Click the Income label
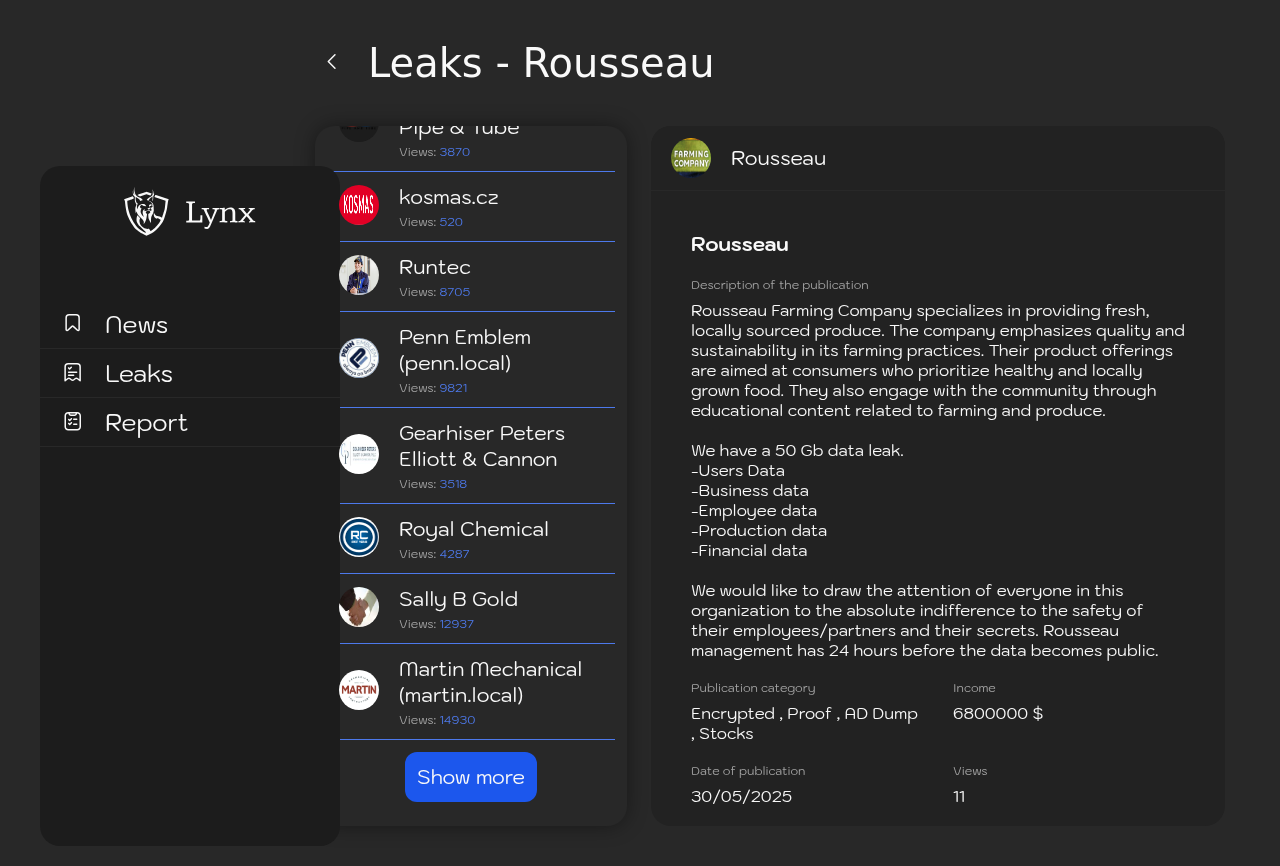Viewport: 1280px width, 866px height. click(974, 688)
